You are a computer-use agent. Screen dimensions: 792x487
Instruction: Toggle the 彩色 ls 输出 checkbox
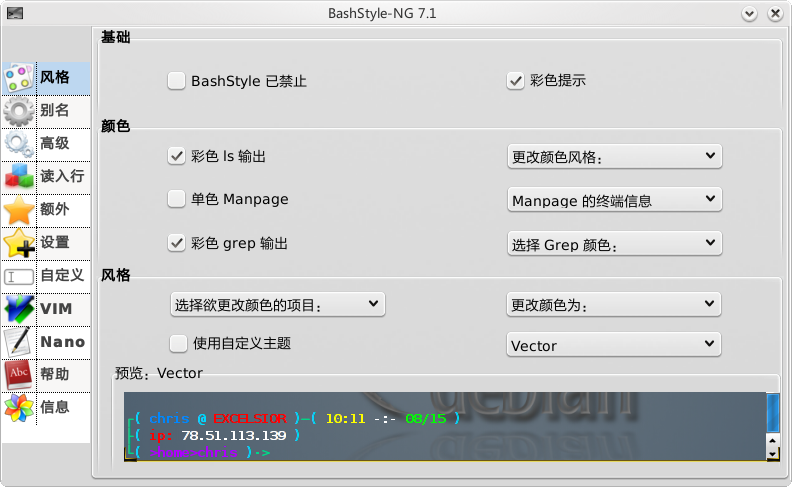coord(176,156)
